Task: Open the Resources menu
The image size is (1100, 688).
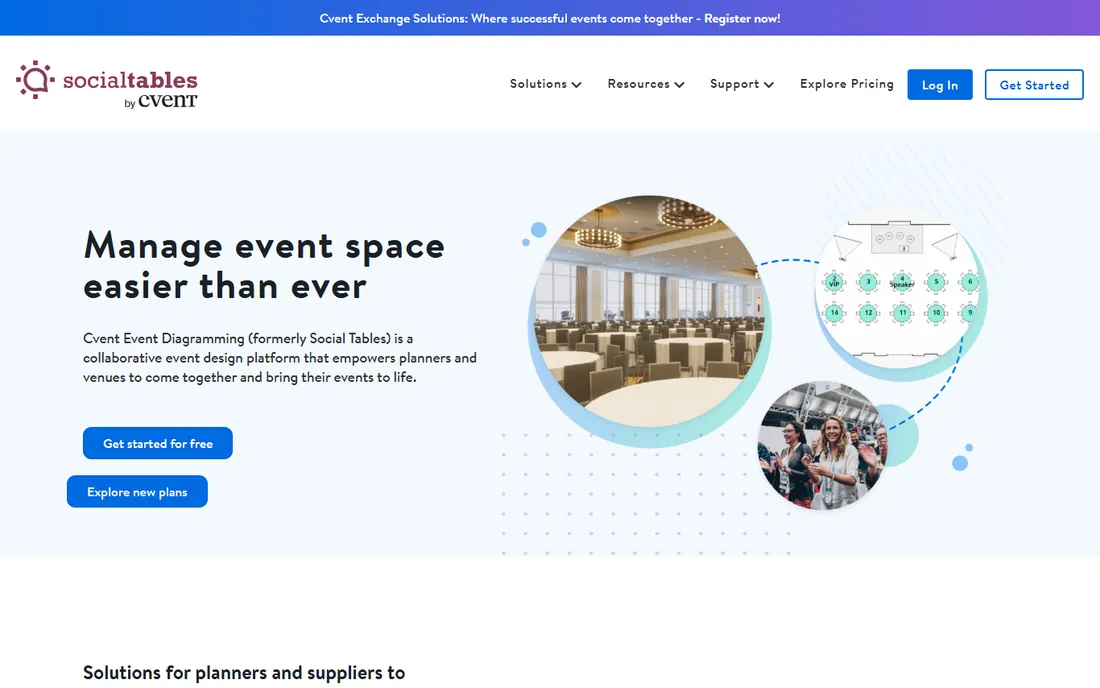Action: (645, 84)
